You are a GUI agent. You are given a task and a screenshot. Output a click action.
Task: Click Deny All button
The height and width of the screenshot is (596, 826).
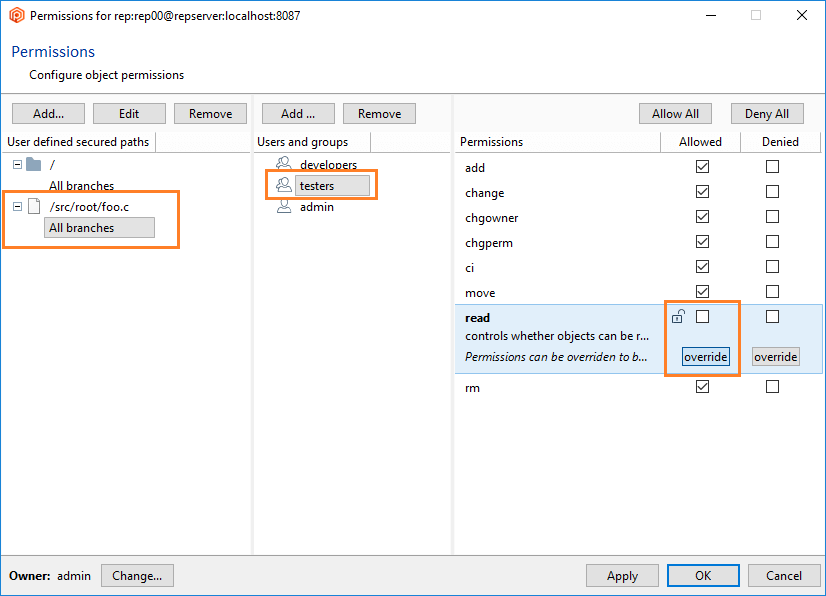(x=767, y=113)
